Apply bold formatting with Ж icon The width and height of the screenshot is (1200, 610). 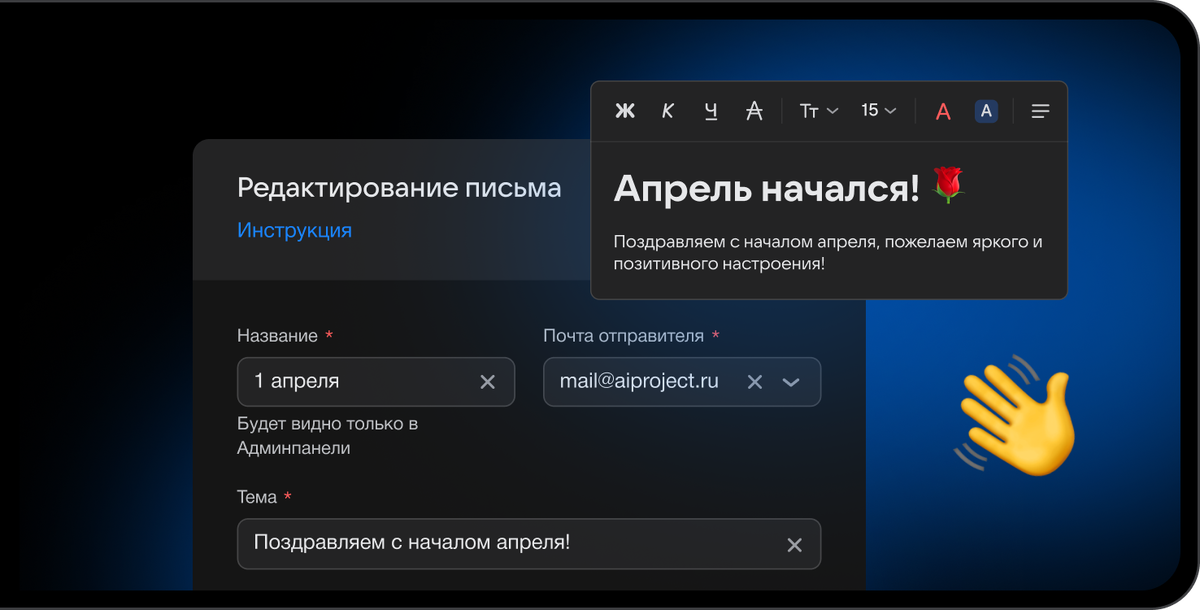(x=624, y=111)
